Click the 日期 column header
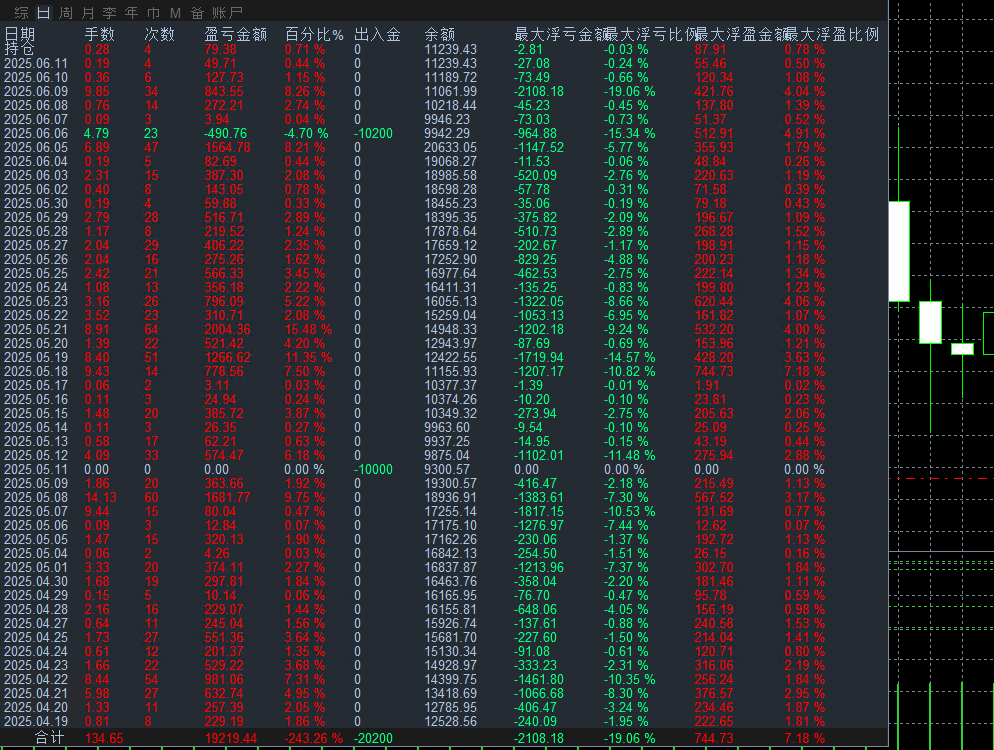 pos(20,34)
